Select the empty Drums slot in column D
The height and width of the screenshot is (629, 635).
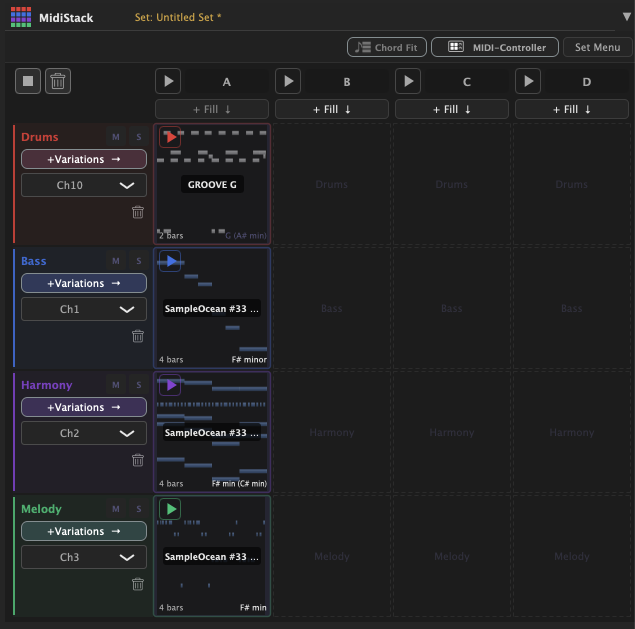coord(571,184)
